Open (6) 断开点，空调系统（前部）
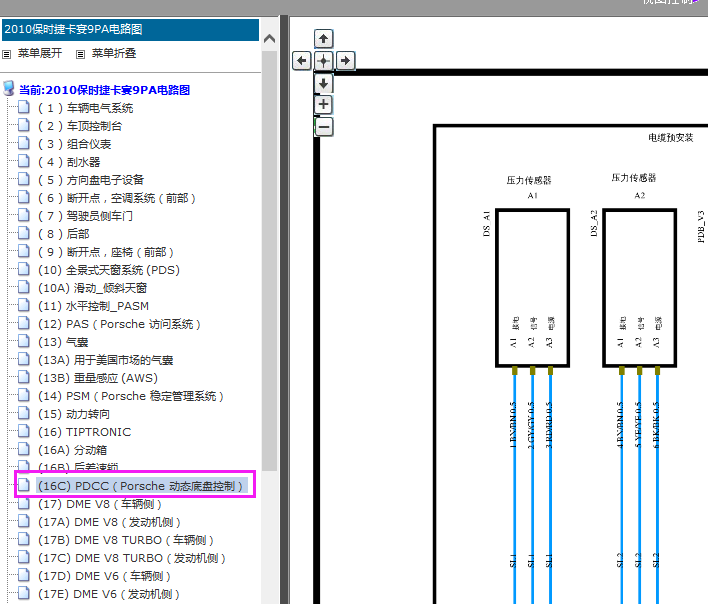The image size is (708, 604). pos(117,198)
